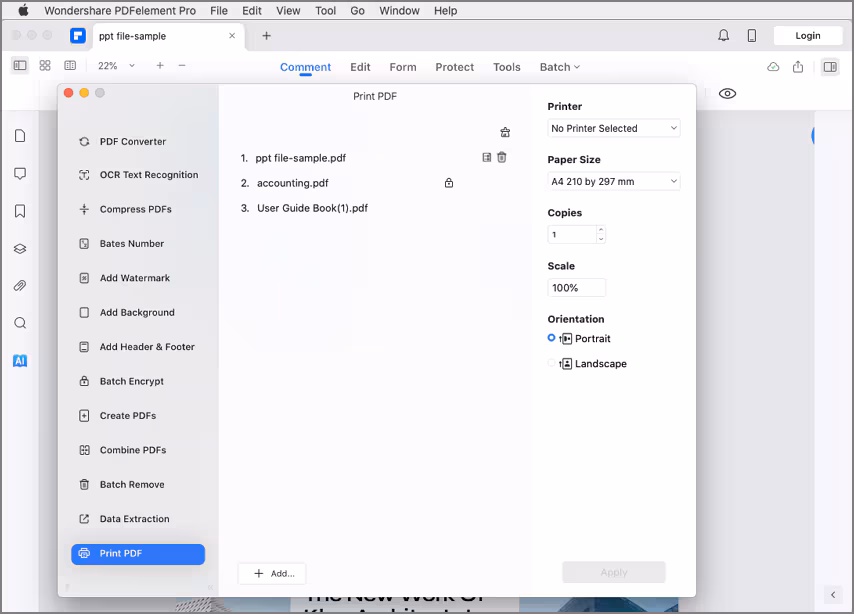
Task: Select OCR Text Recognition in sidebar
Action: coord(138,175)
